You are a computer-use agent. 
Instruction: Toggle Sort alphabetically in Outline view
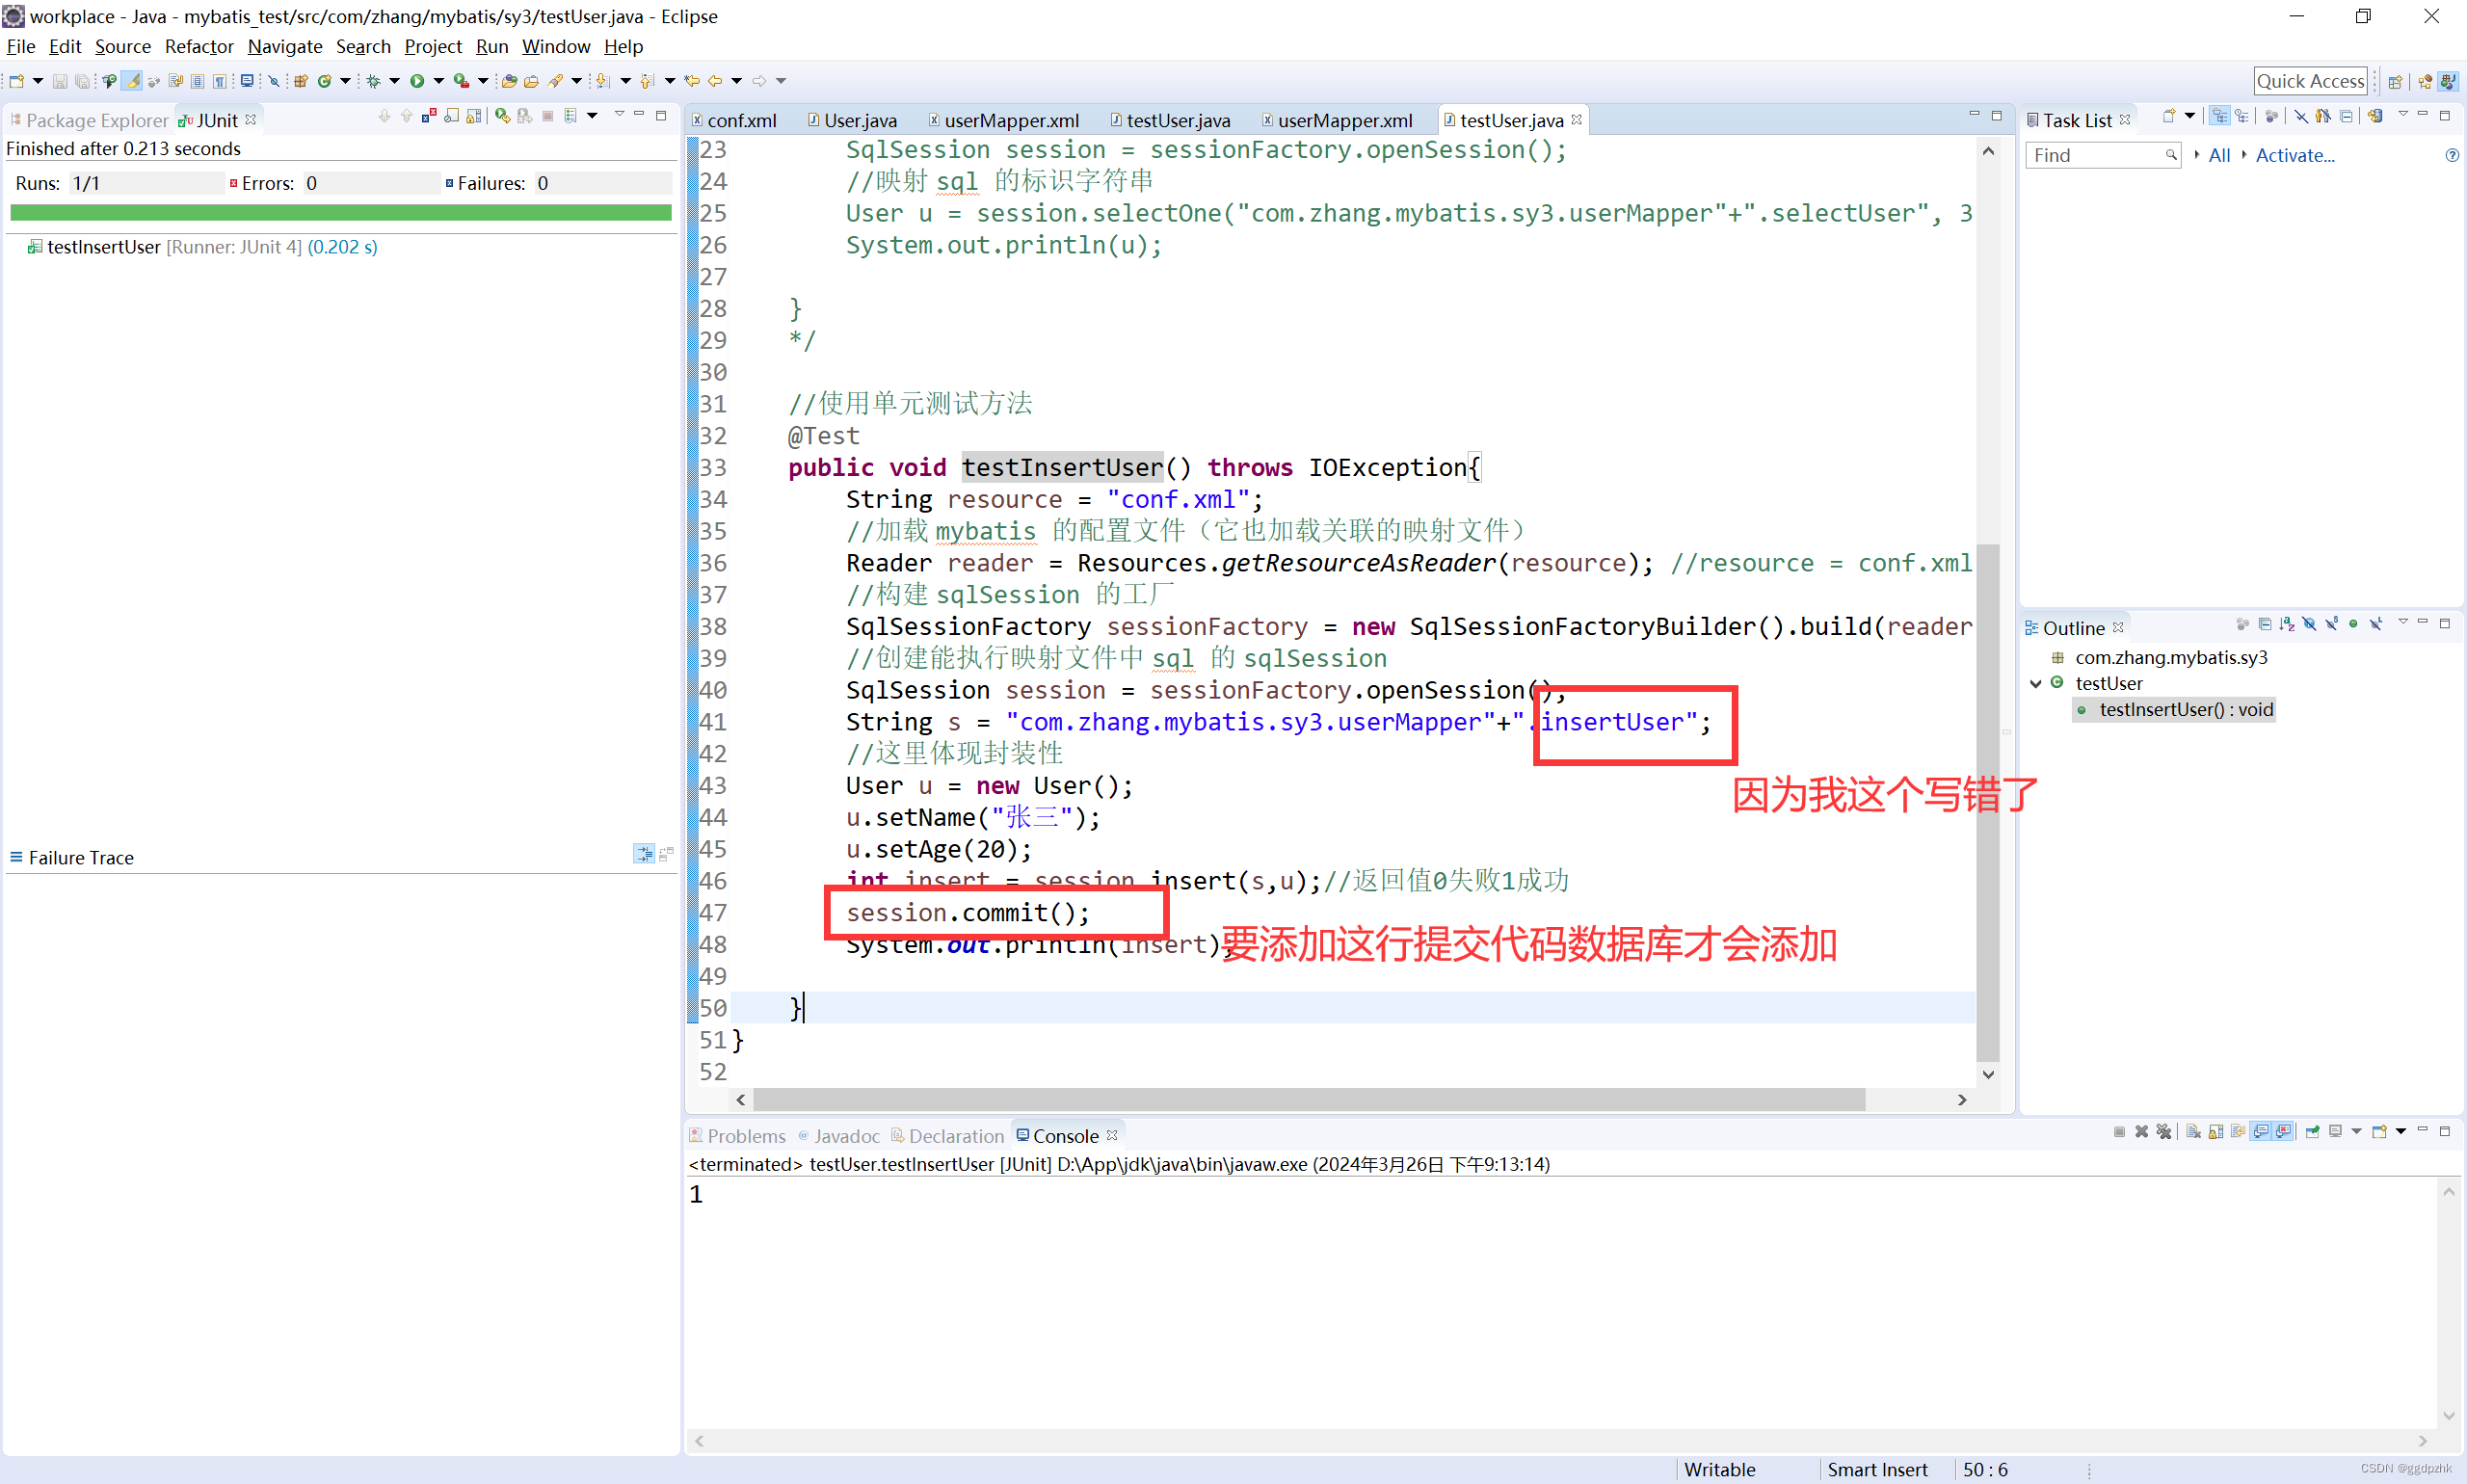point(2286,624)
